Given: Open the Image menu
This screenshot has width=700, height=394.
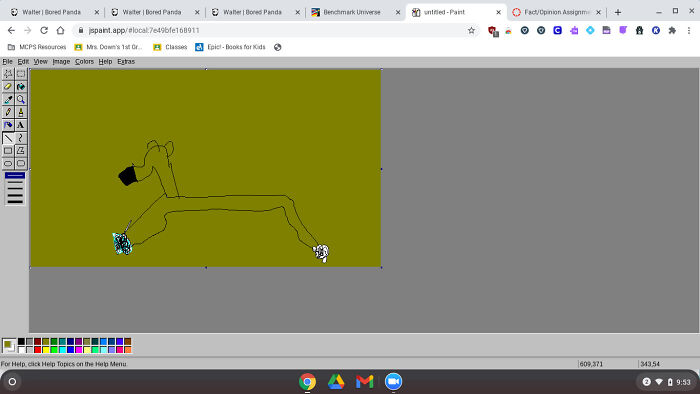Looking at the screenshot, I should pos(61,62).
